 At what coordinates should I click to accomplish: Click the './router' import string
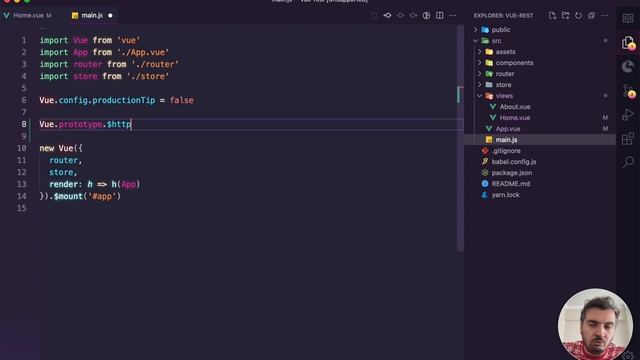click(155, 64)
